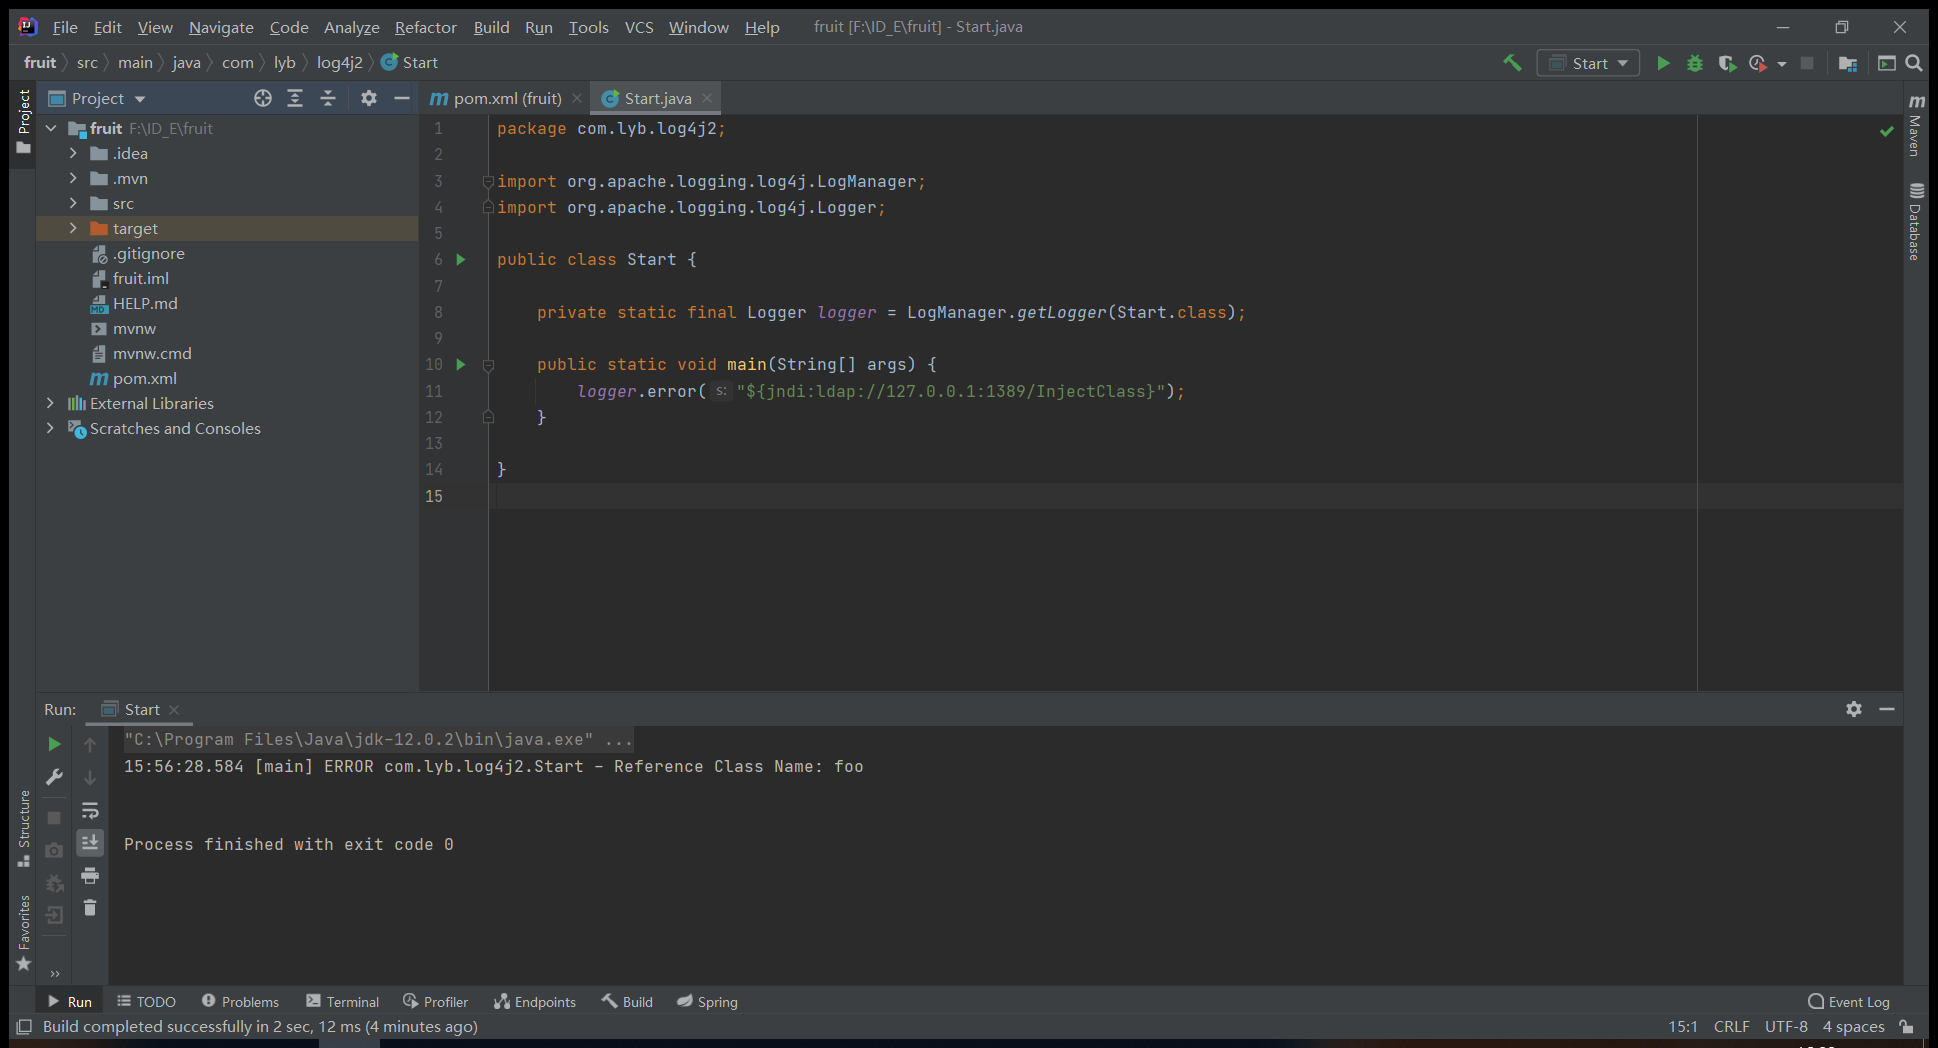Open the Maven side tool window
1938x1048 pixels.
coord(1915,126)
